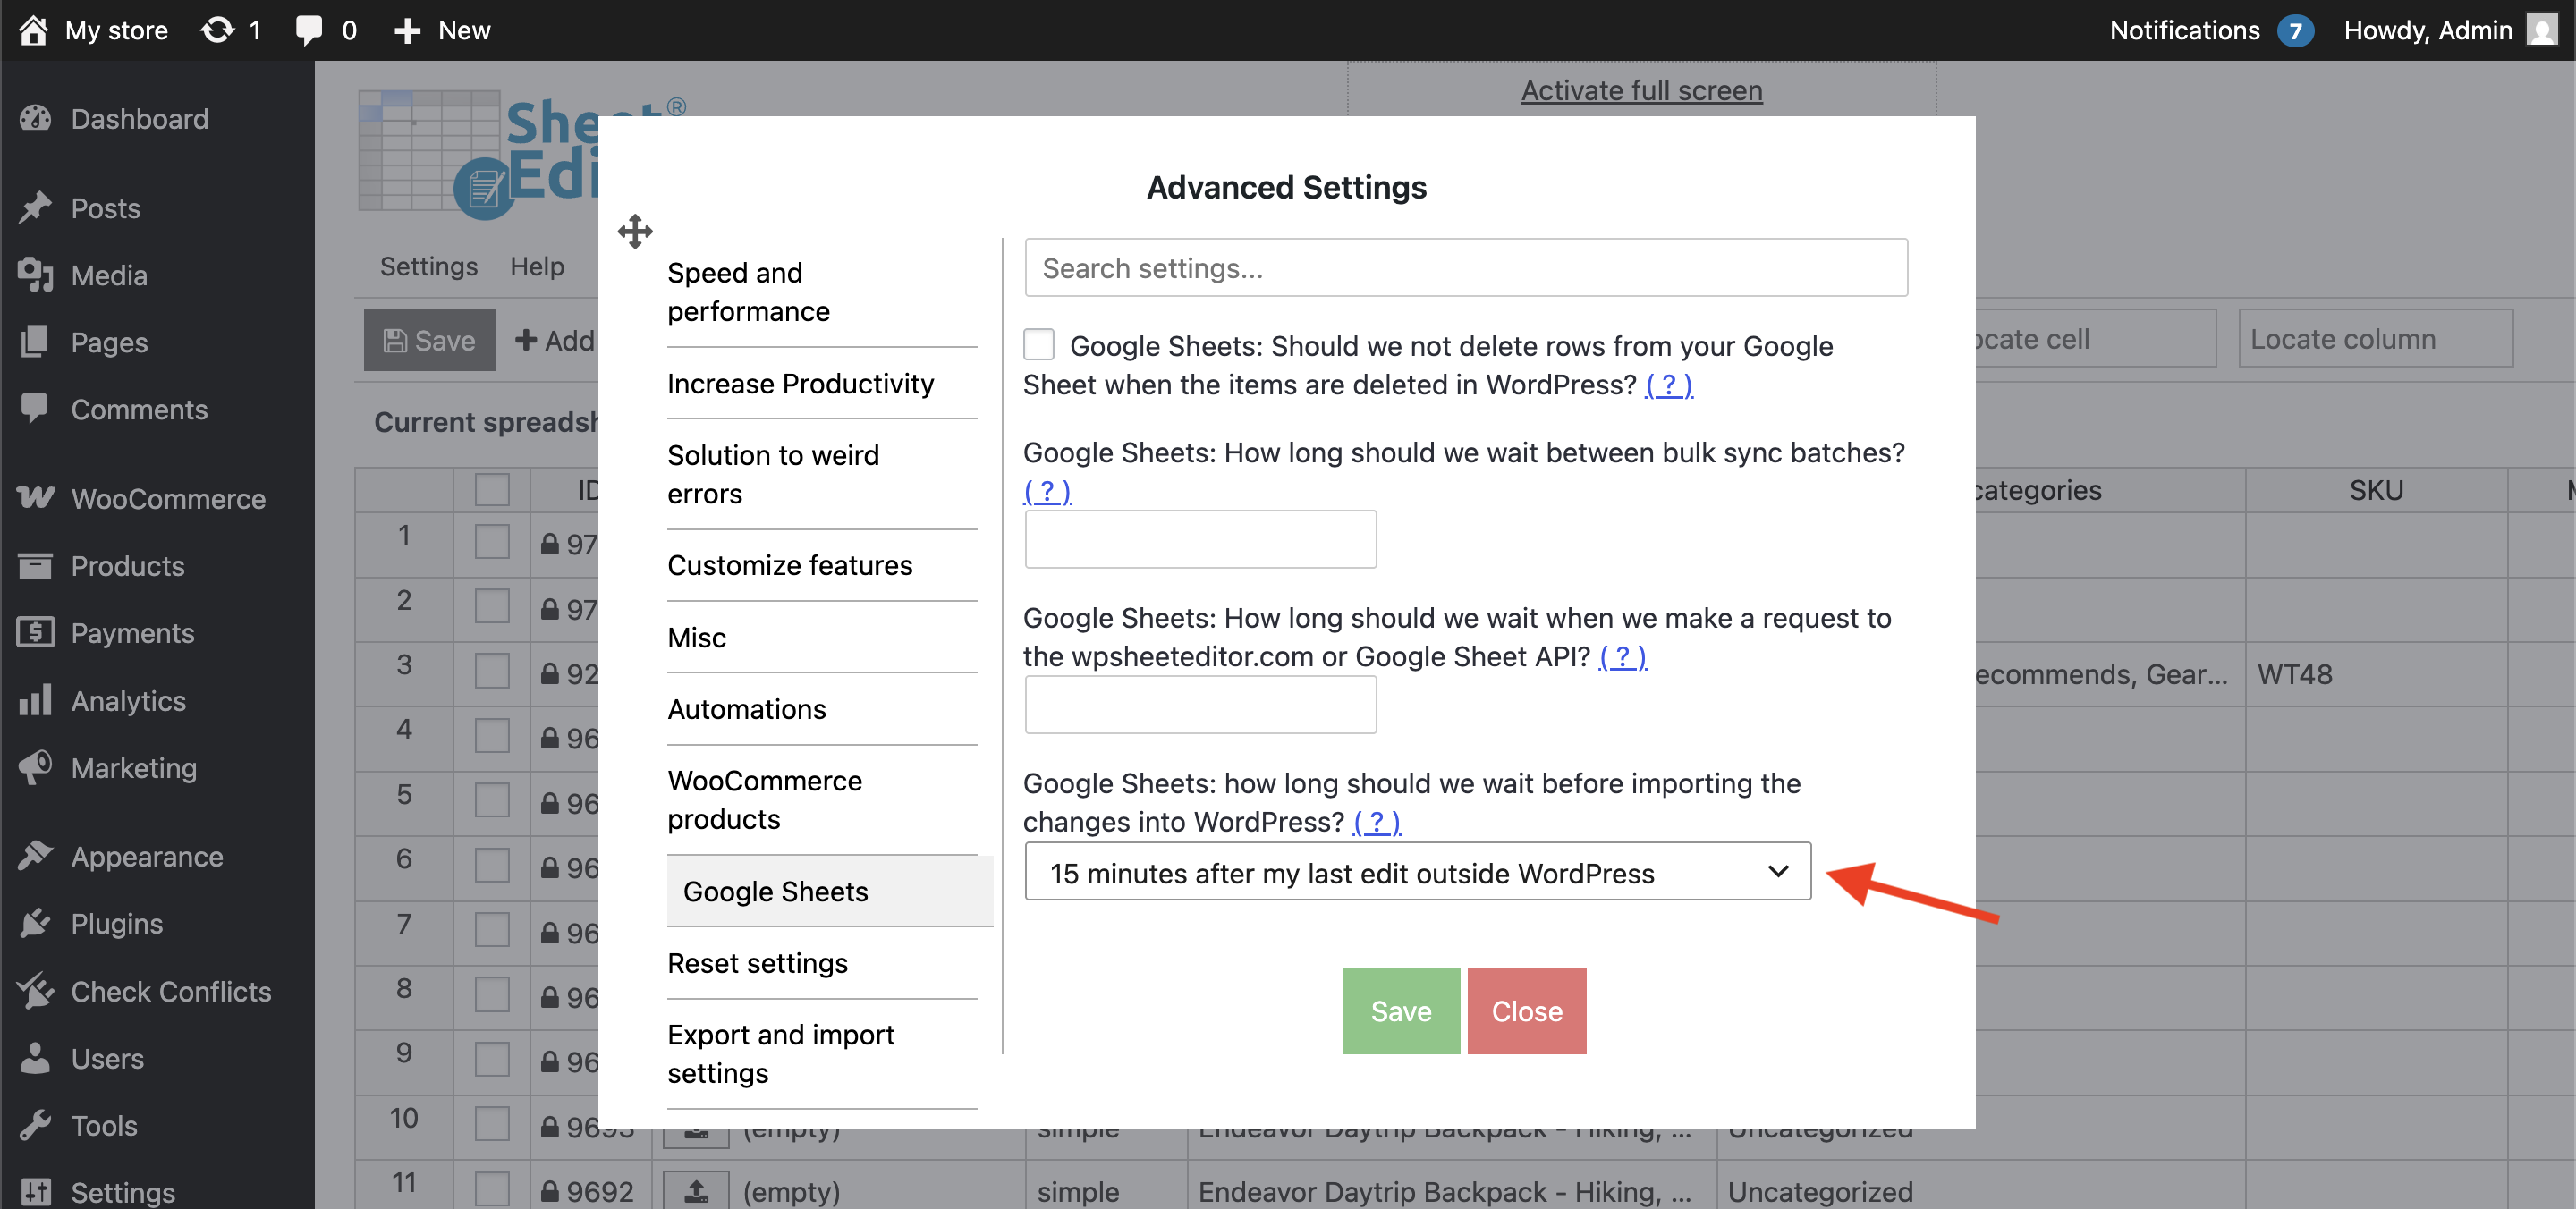Screen dimensions: 2576x1209
Task: Click the bulk sync batches wait input
Action: 1200,540
